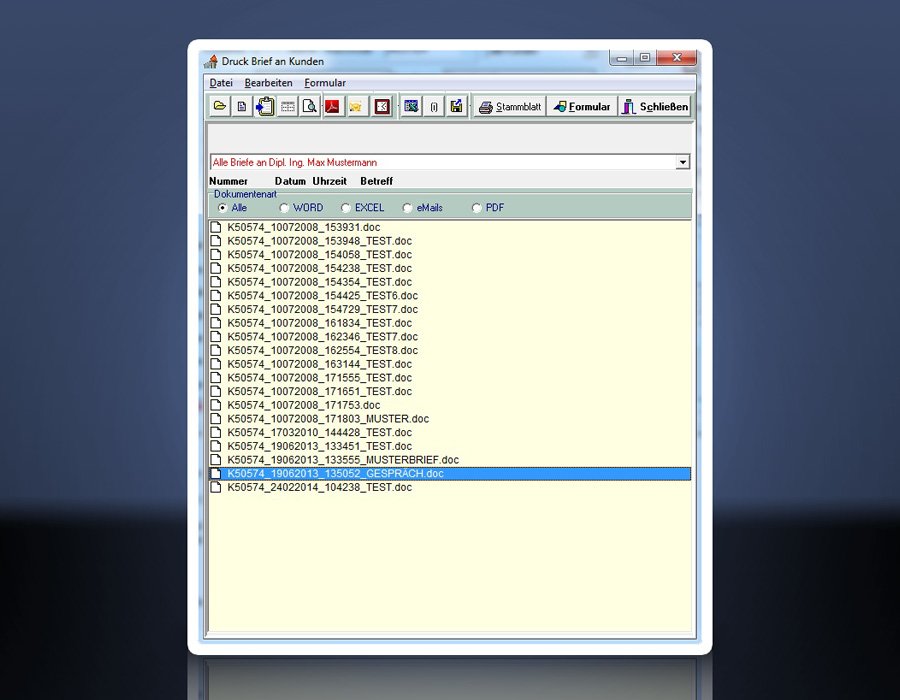900x700 pixels.
Task: Click the blue grid screen toolbar icon
Action: (x=411, y=106)
